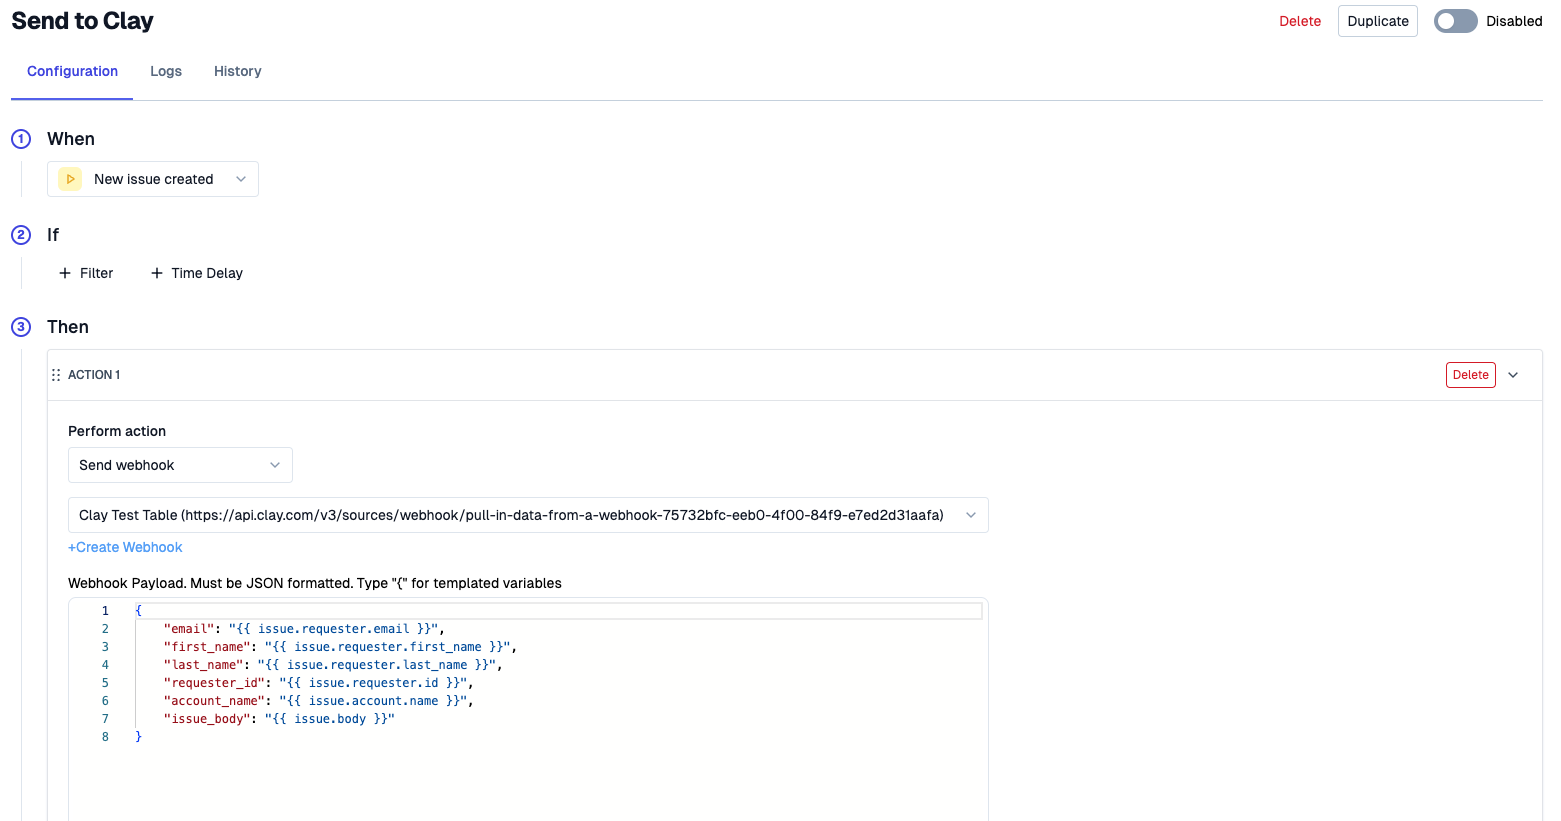The width and height of the screenshot is (1561, 821).
Task: Click the plus icon beside Time Delay
Action: click(157, 273)
